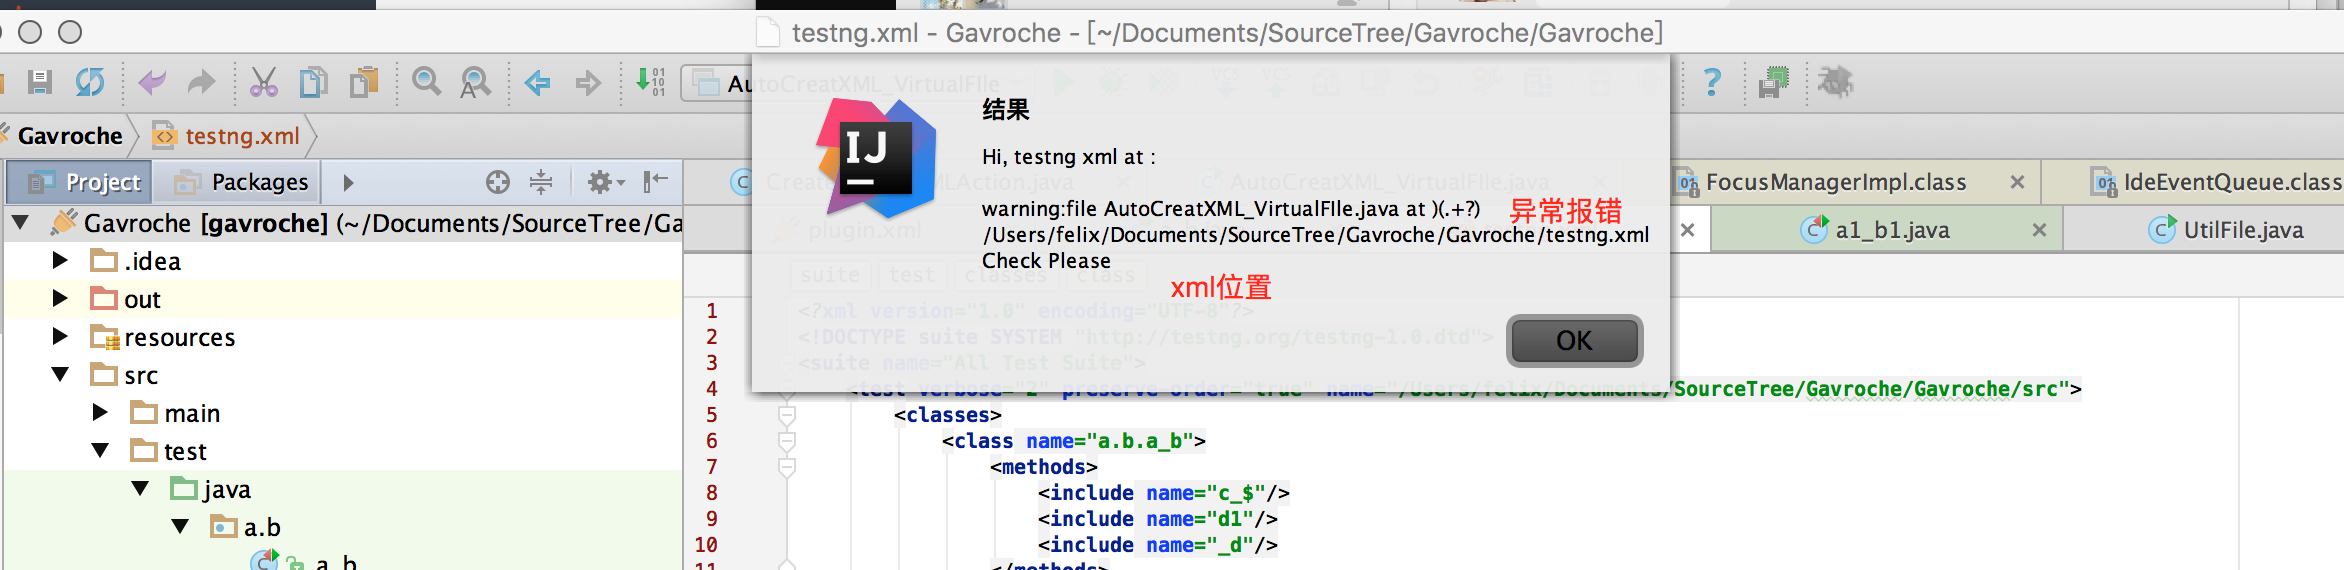Click the Collapse All icon in the Project panel
The width and height of the screenshot is (2344, 570).
[541, 182]
